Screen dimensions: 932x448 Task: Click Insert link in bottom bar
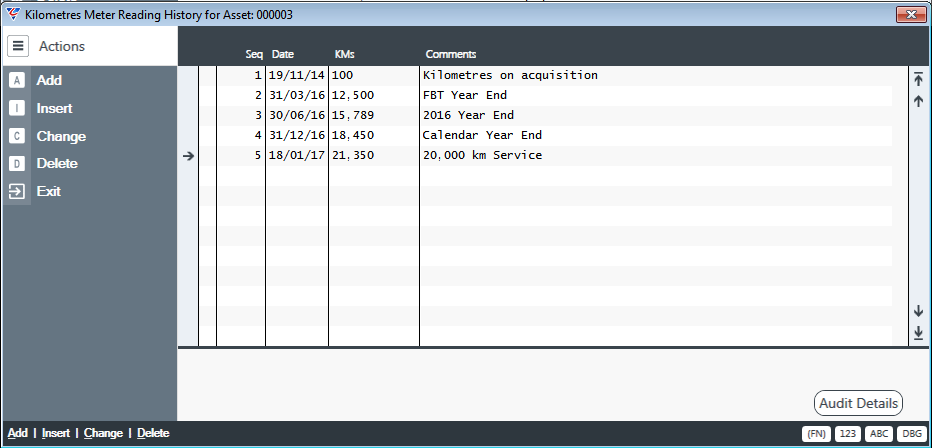pyautogui.click(x=56, y=433)
